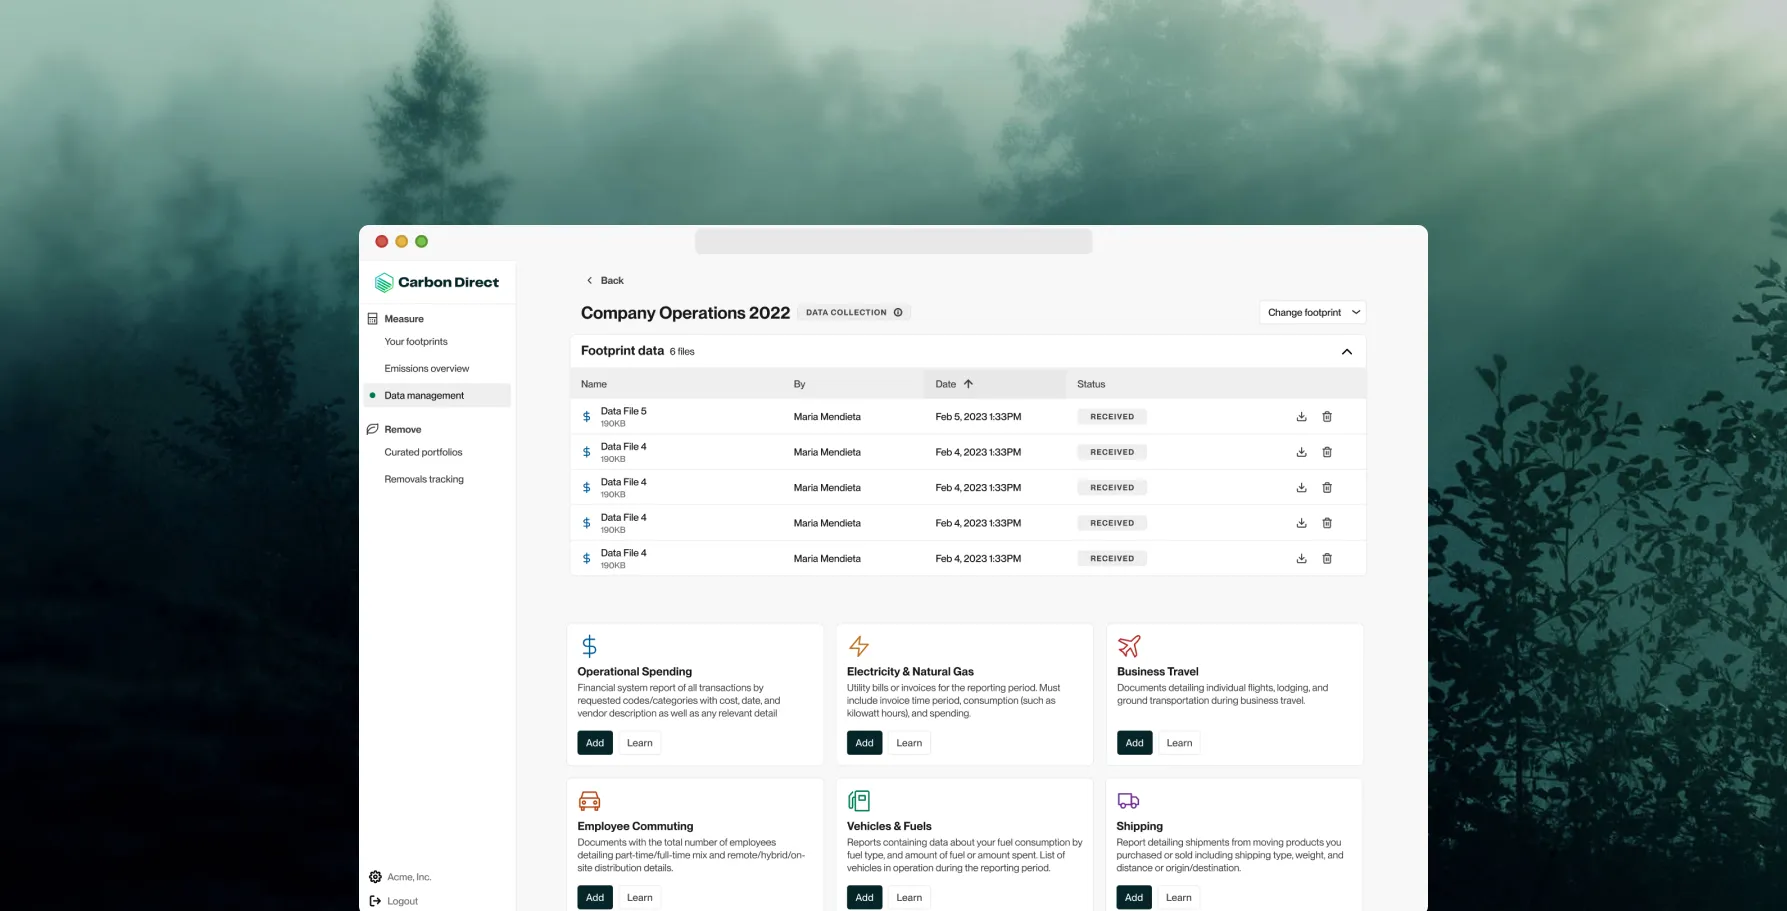
Task: Click the Electricity & Natural Gas card title
Action: coord(910,672)
